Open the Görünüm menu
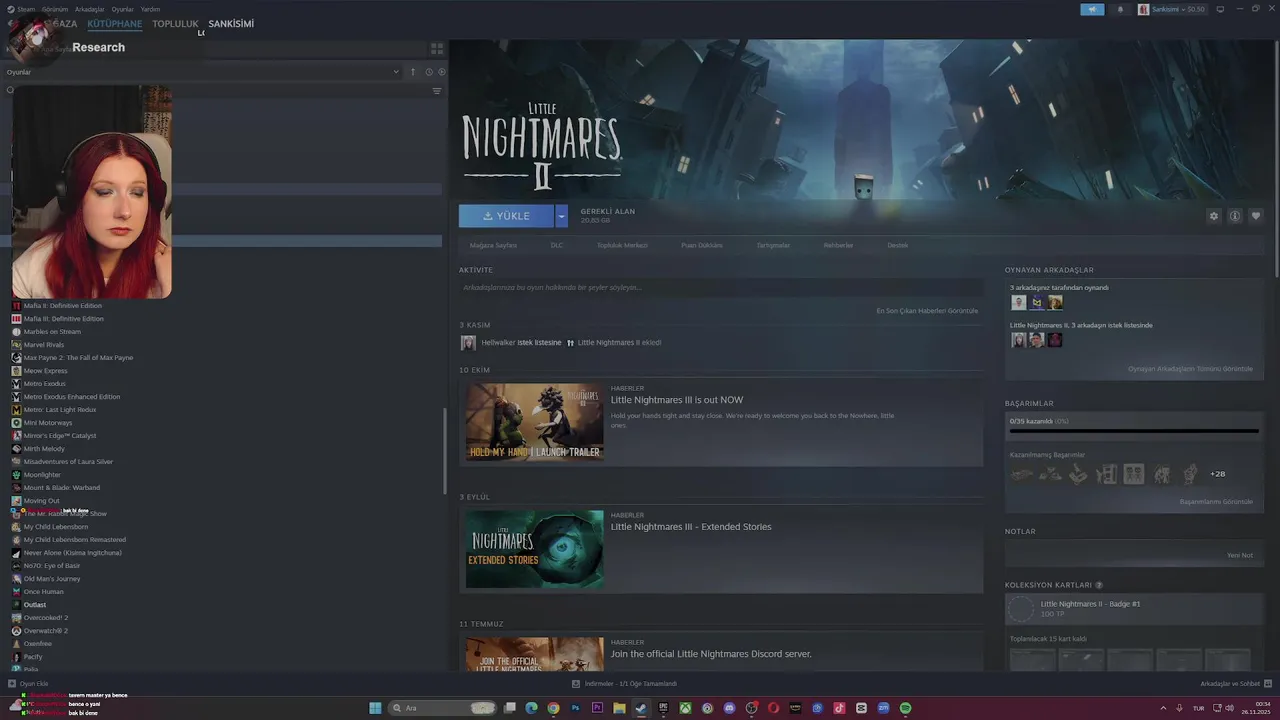Image resolution: width=1280 pixels, height=720 pixels. tap(56, 9)
